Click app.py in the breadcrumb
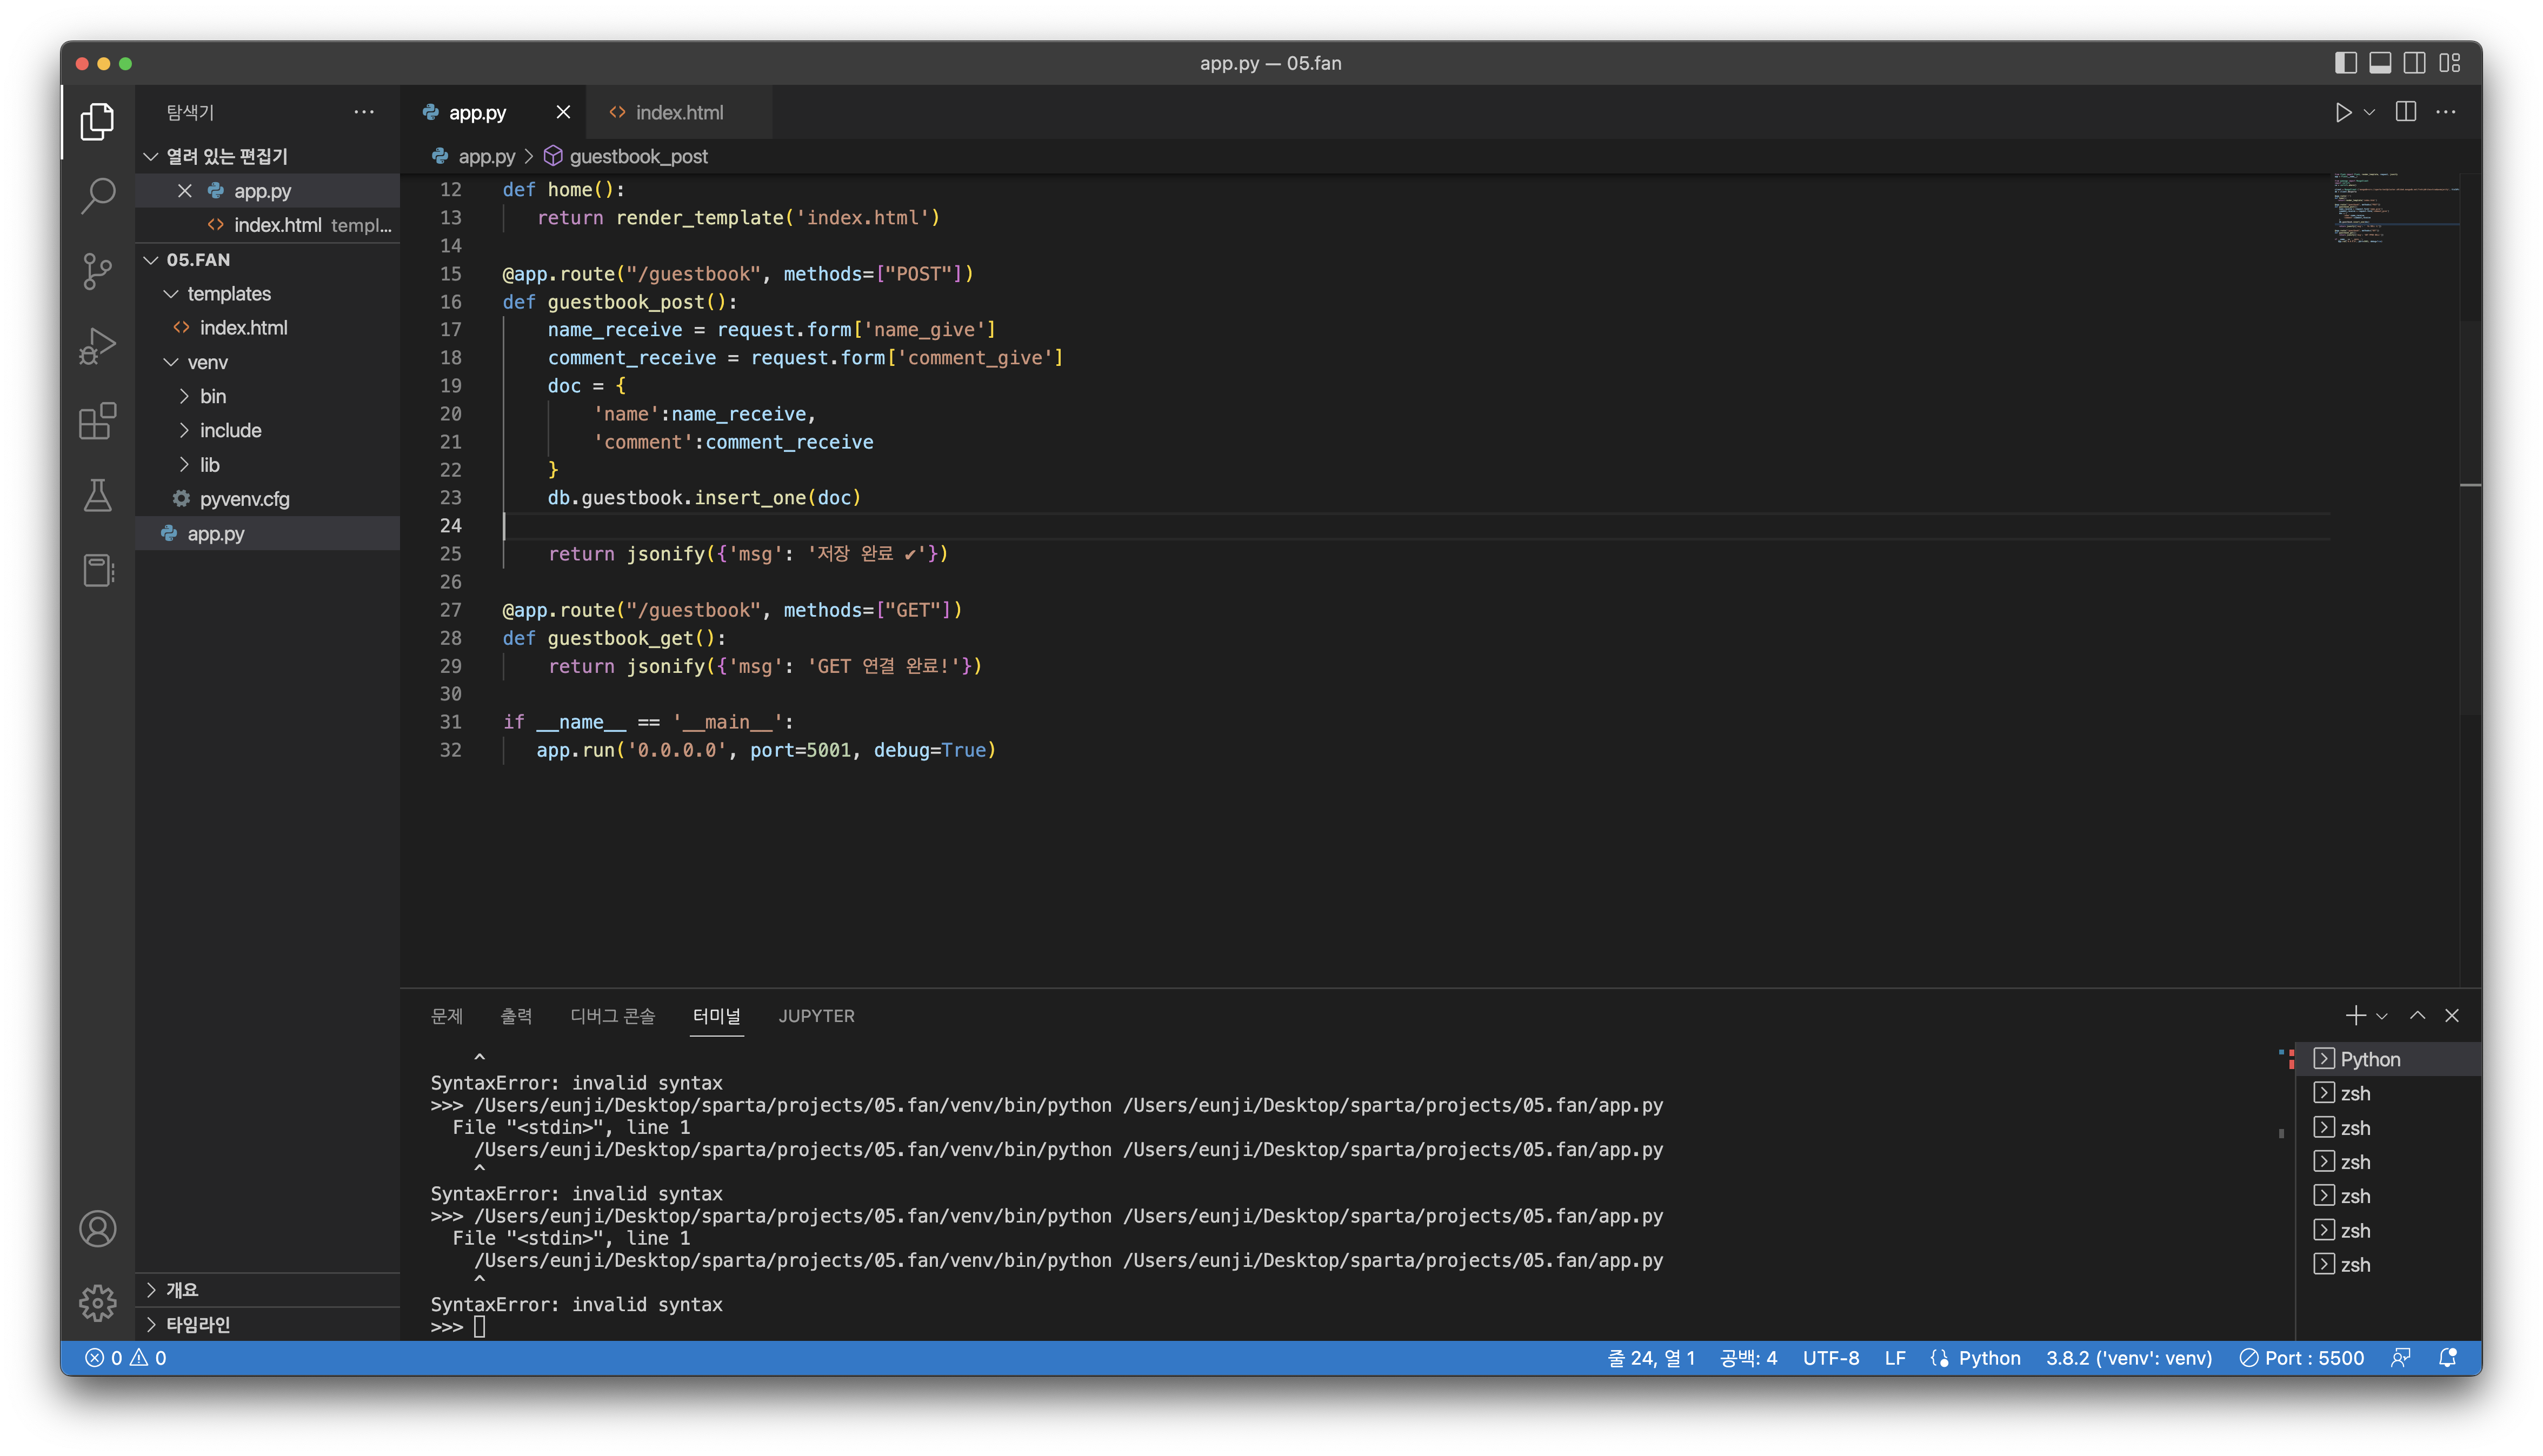The image size is (2543, 1456). 486,157
